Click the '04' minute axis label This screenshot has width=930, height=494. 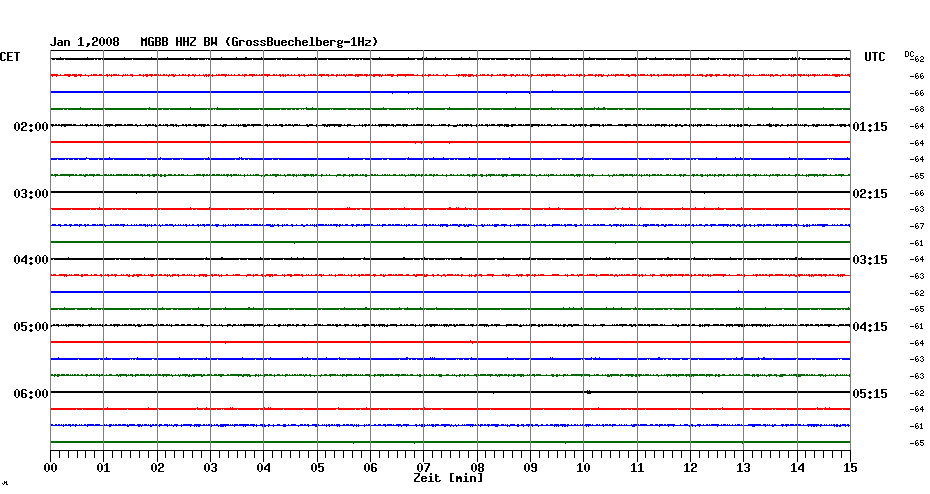[x=263, y=468]
